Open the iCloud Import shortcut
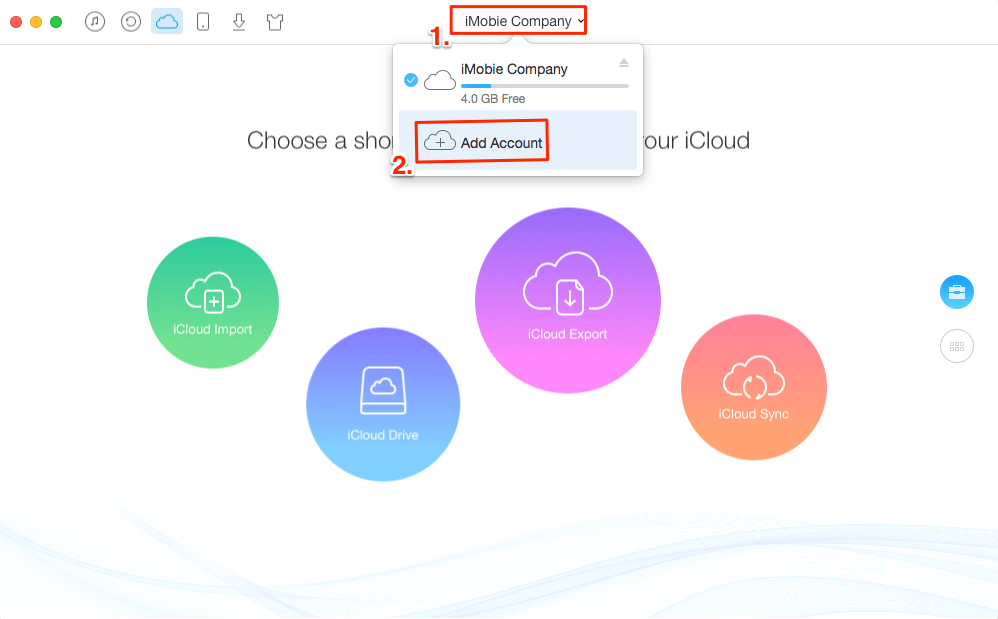This screenshot has height=619, width=998. click(x=213, y=303)
